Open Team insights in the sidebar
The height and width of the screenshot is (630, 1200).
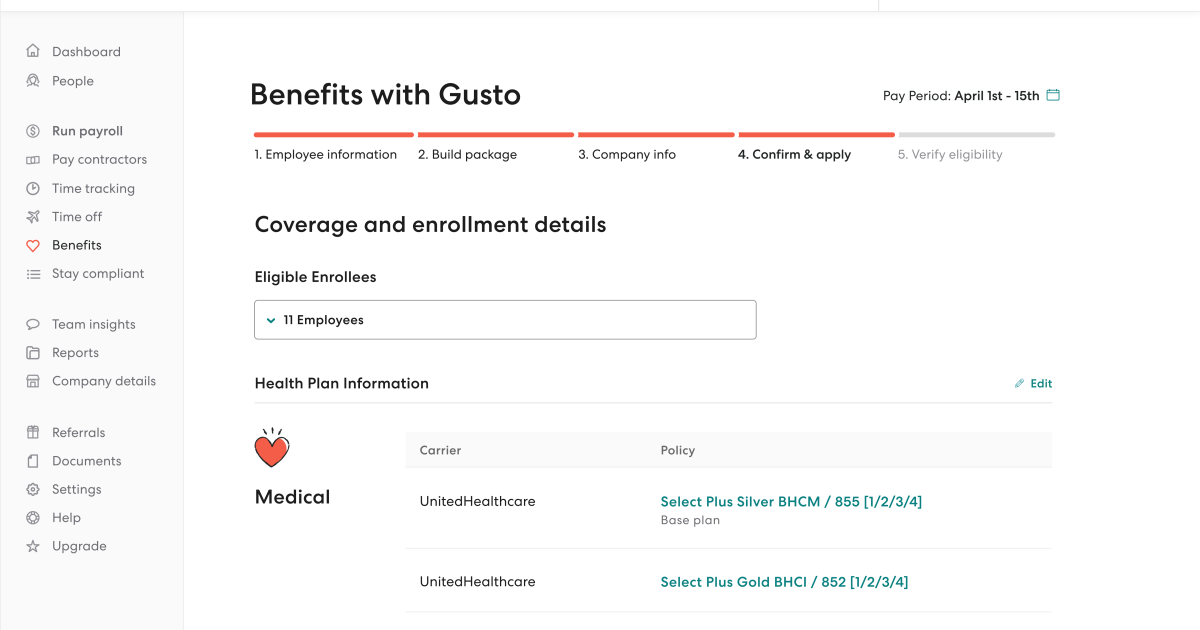(x=93, y=325)
